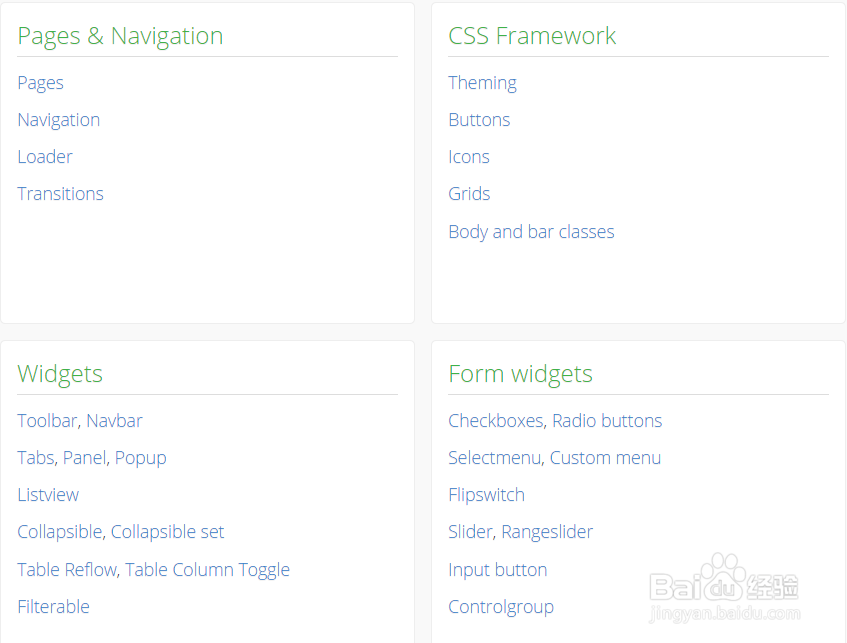Click the Toolbar link

pos(46,420)
